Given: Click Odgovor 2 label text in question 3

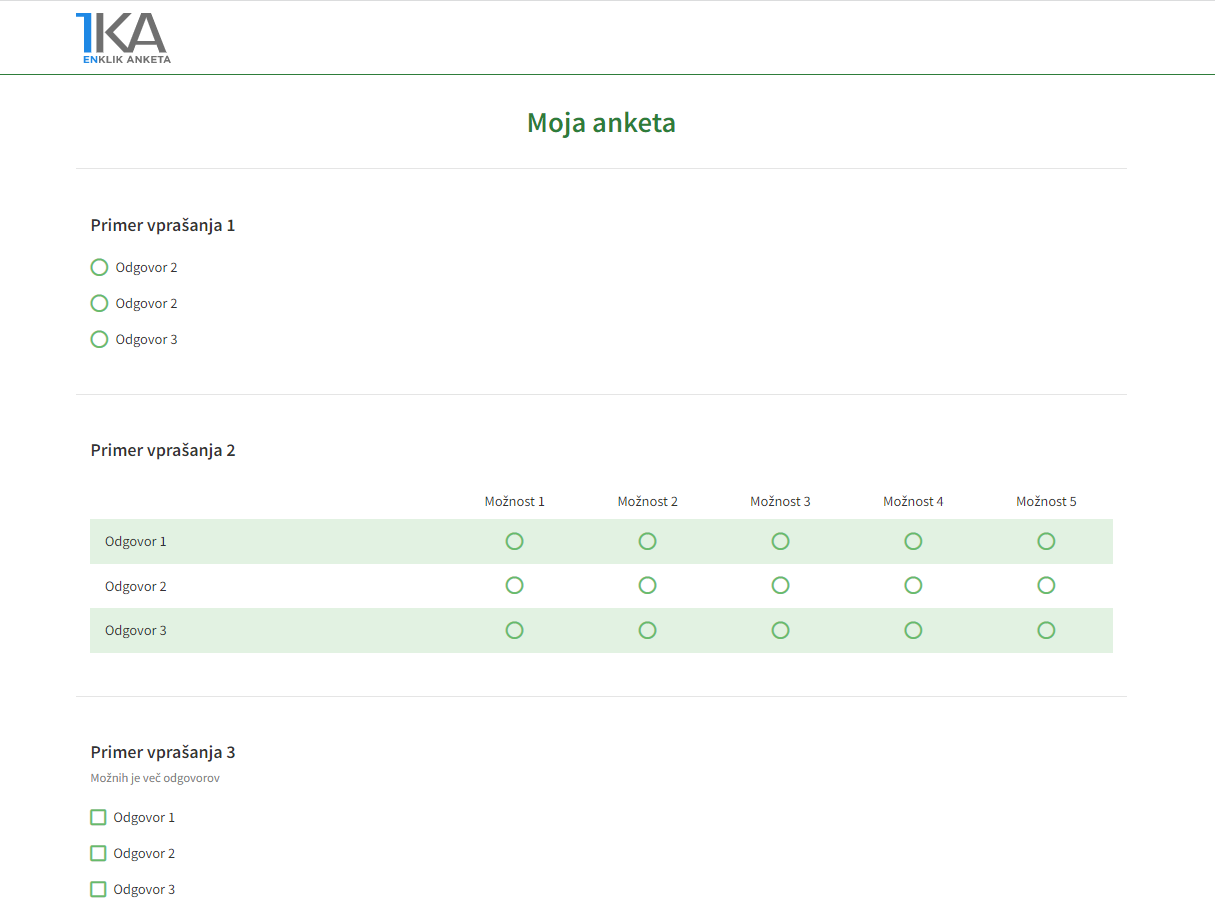Looking at the screenshot, I should tap(144, 853).
